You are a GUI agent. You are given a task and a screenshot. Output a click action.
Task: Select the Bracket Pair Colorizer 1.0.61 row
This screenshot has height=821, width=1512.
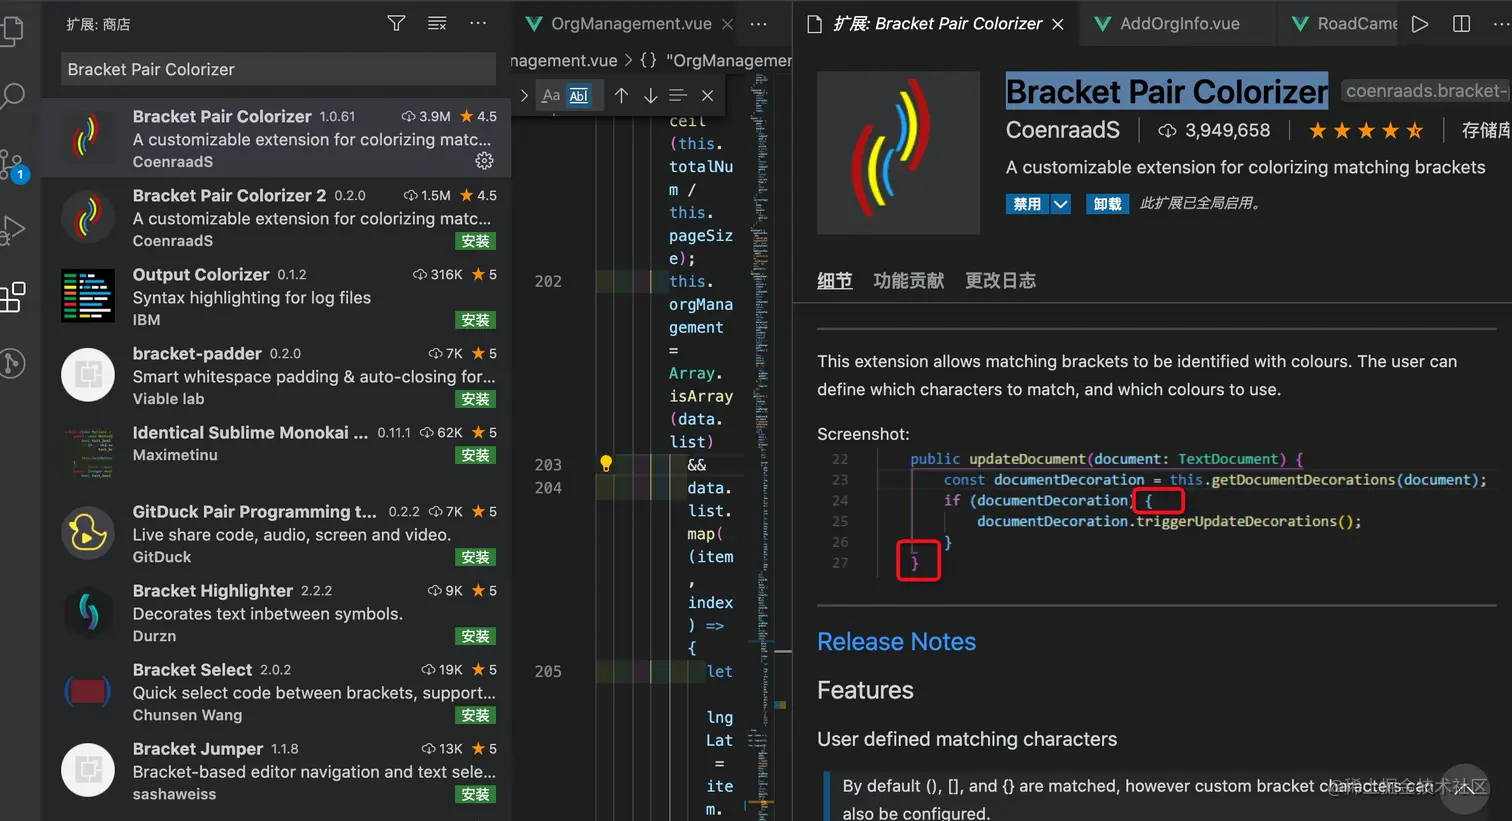tap(278, 138)
